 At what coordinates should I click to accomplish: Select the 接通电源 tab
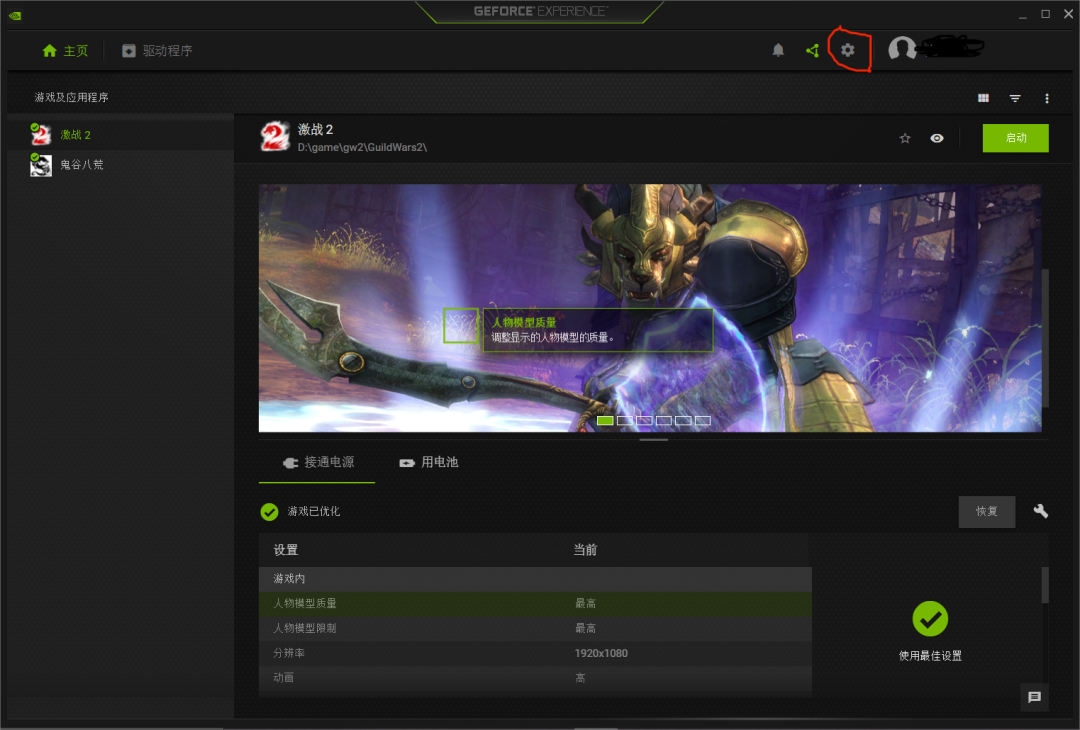[x=317, y=462]
